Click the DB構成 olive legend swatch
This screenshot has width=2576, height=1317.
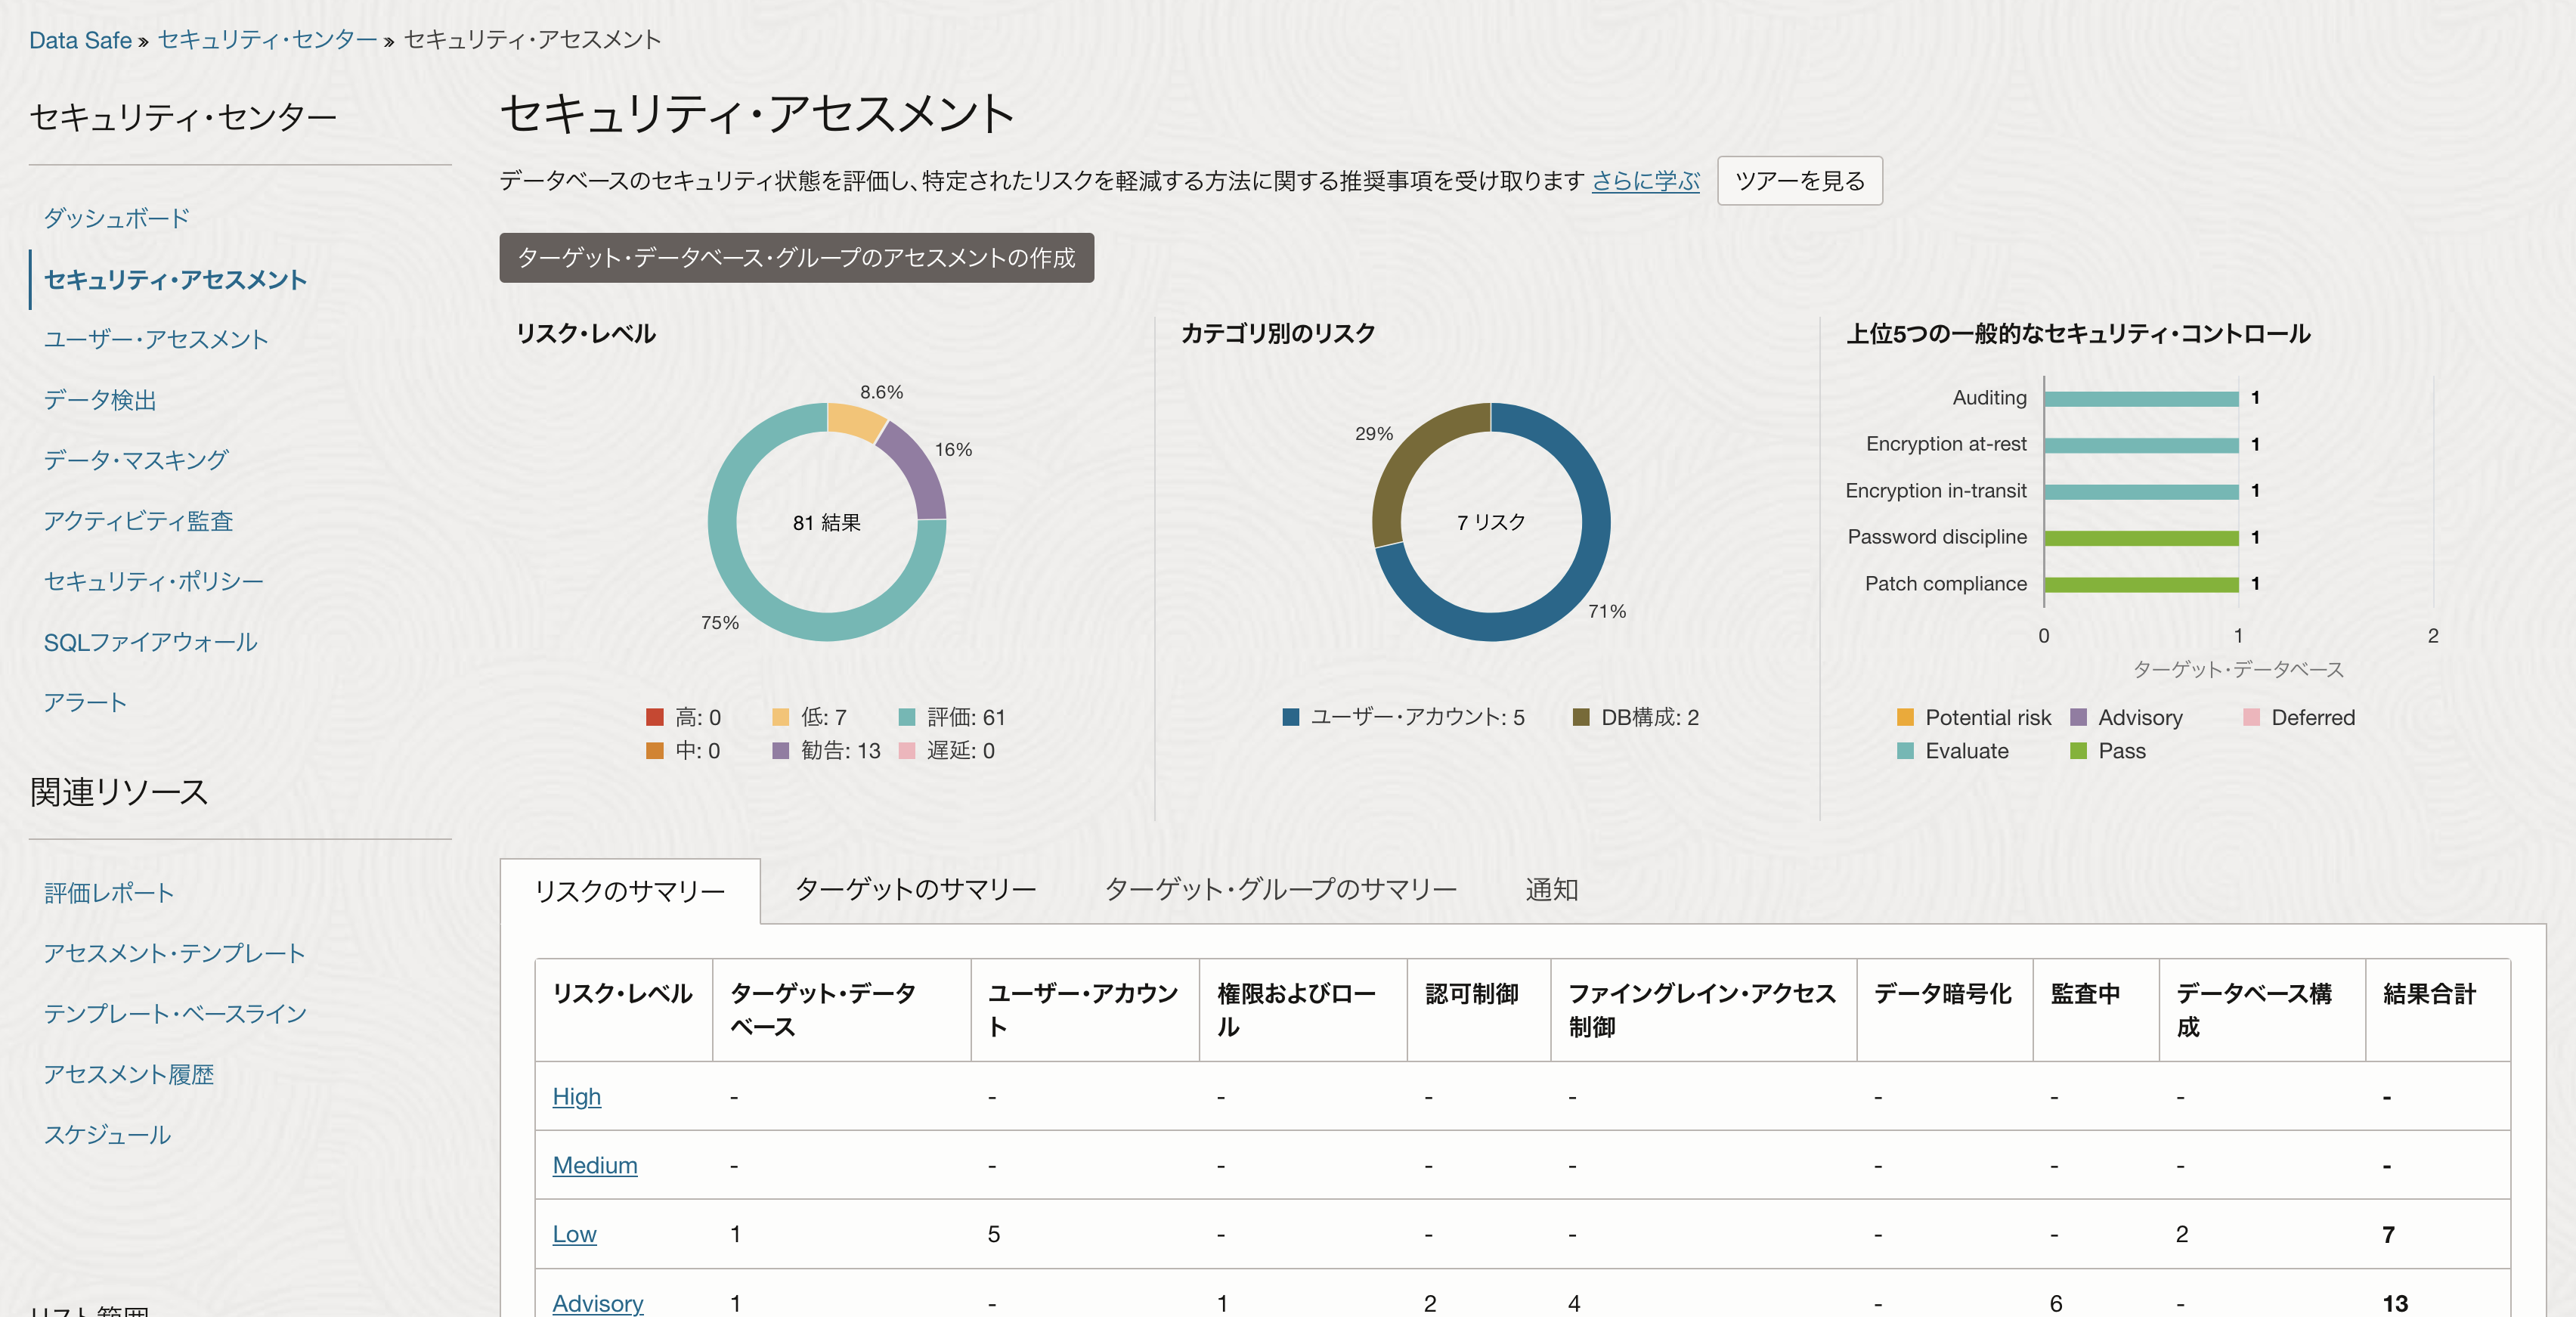point(1581,717)
